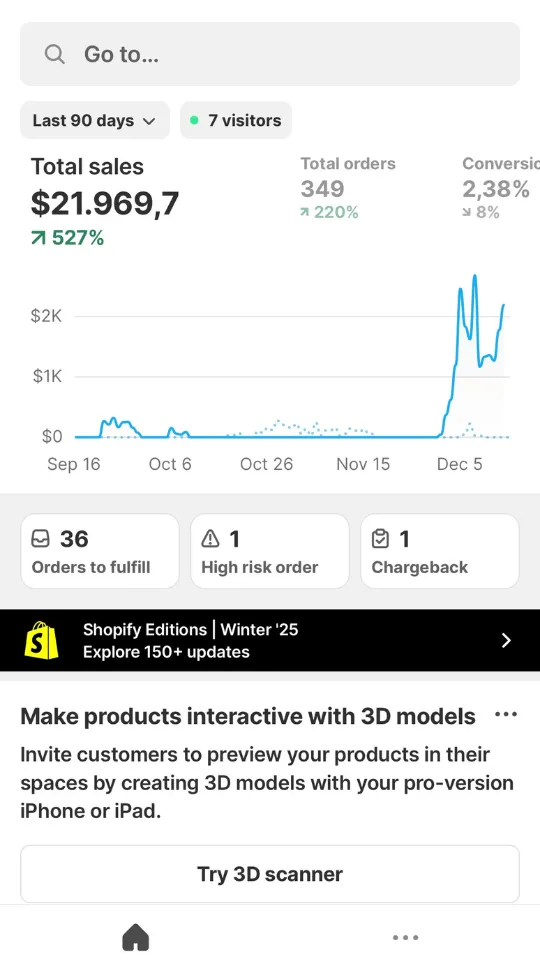The height and width of the screenshot is (960, 540).
Task: Click the Try 3D scanner button
Action: point(270,874)
